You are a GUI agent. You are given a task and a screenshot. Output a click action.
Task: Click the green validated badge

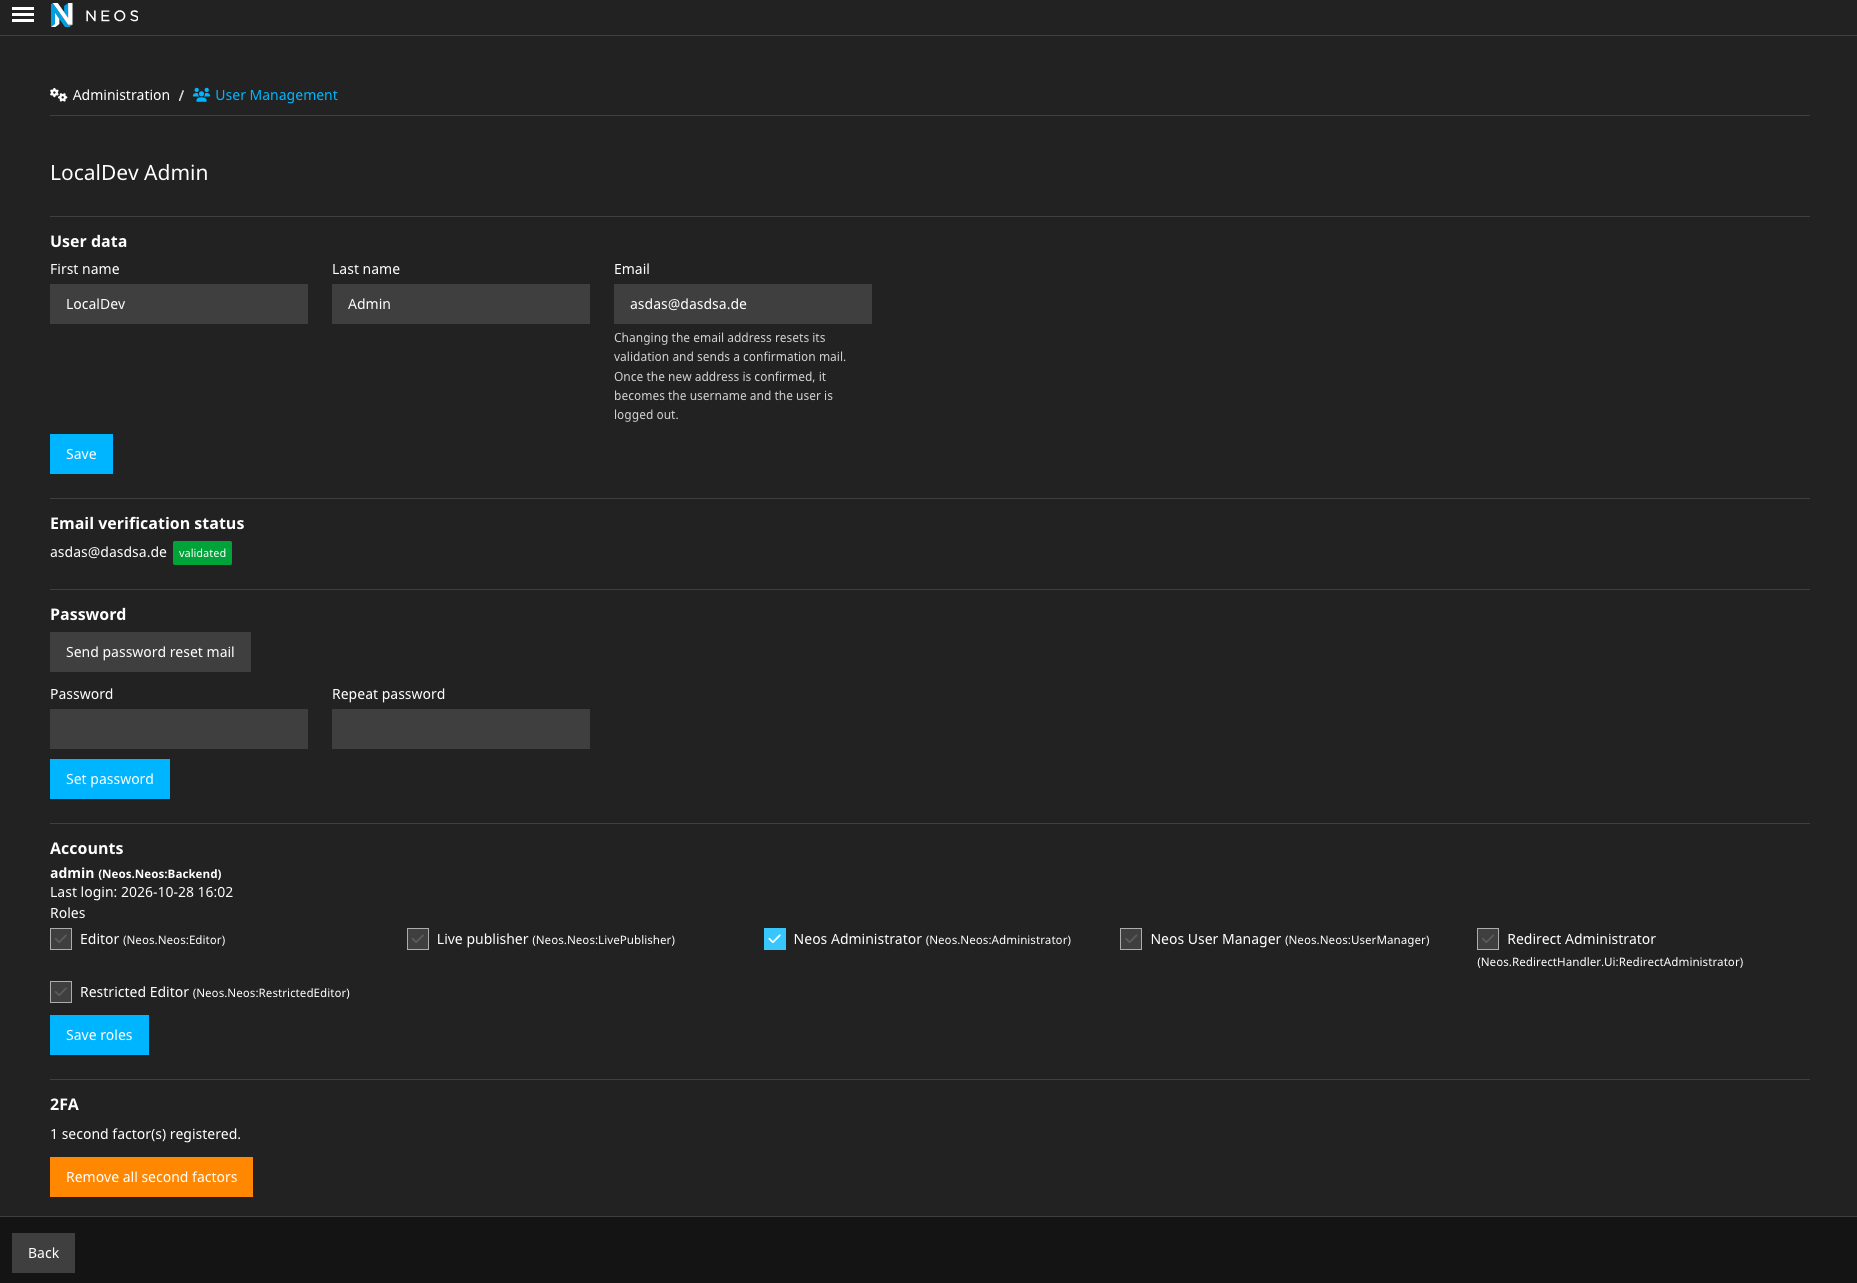[202, 553]
